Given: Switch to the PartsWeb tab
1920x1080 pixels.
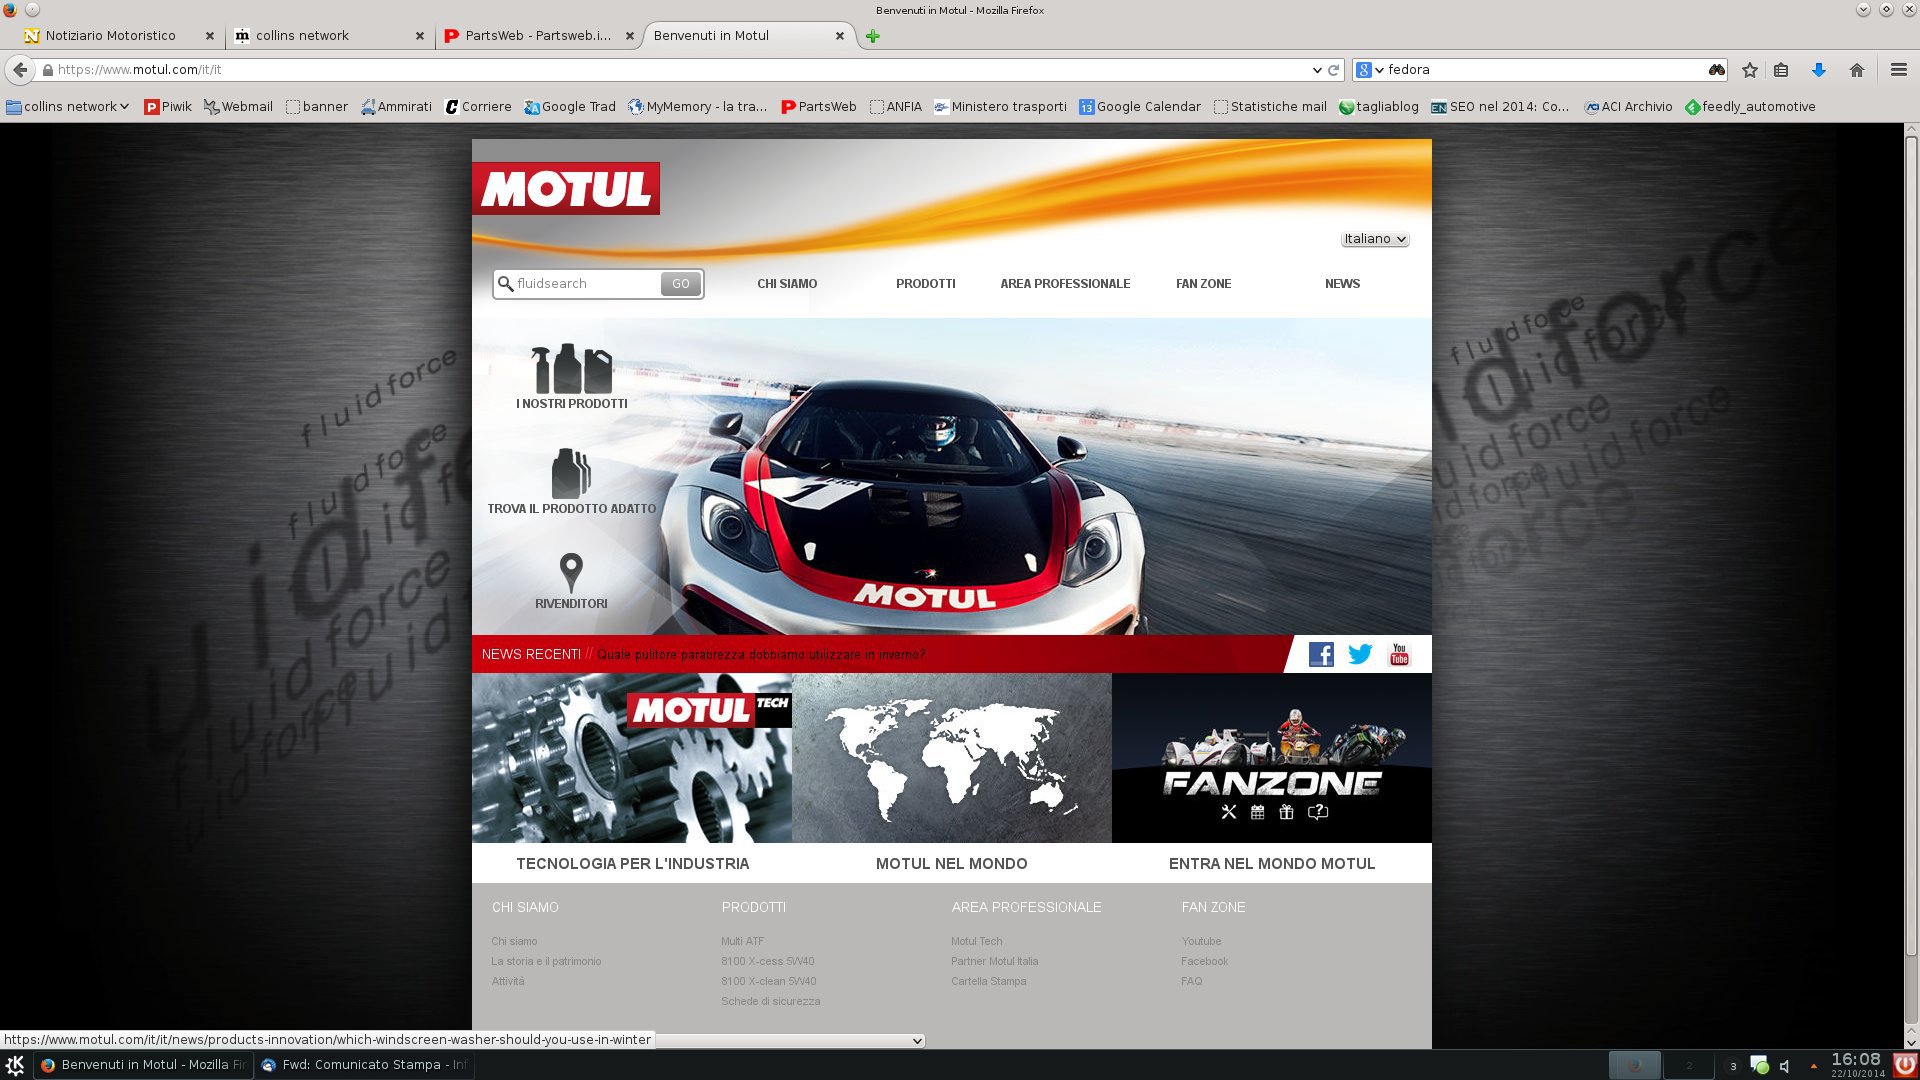Looking at the screenshot, I should (538, 36).
